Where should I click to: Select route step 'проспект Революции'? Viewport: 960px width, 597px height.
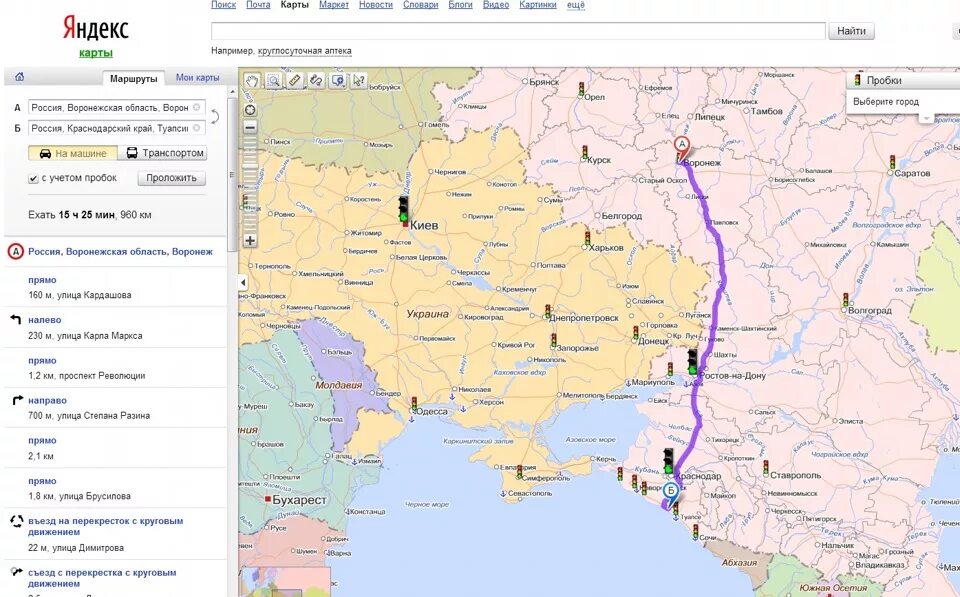115,368
